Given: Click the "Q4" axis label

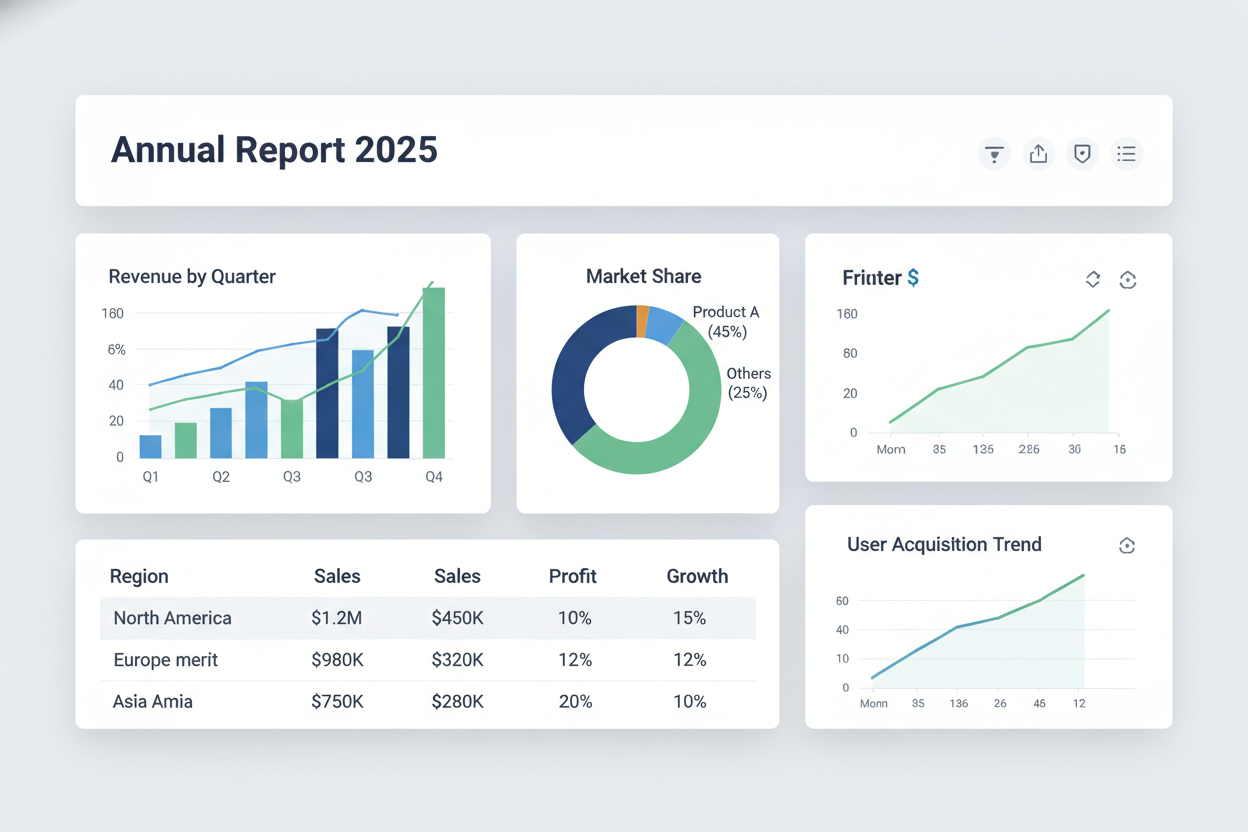Looking at the screenshot, I should coord(434,477).
